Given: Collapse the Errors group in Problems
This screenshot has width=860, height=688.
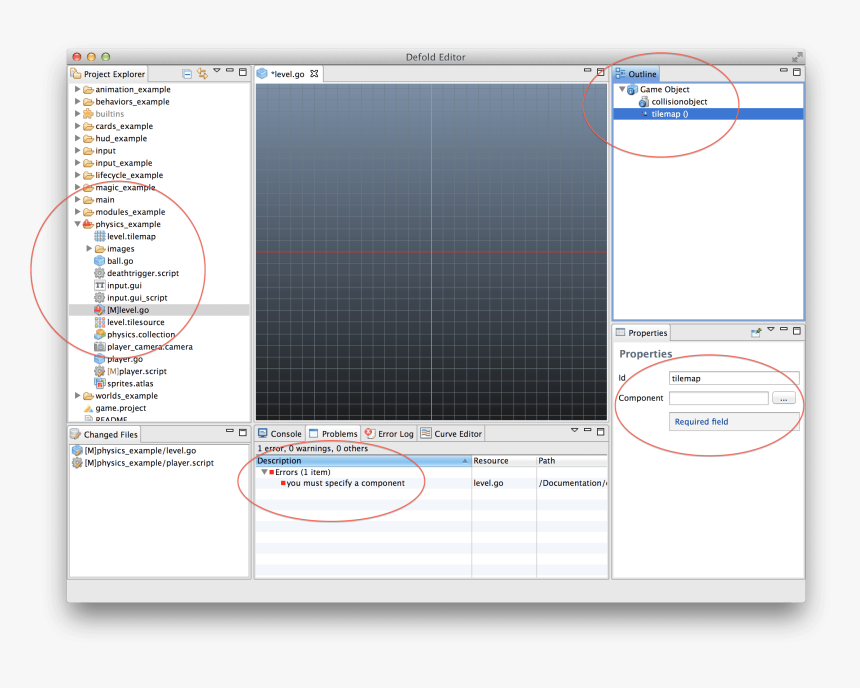Looking at the screenshot, I should point(264,472).
